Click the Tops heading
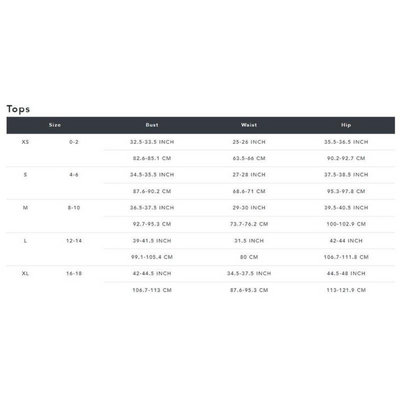 click(x=18, y=109)
